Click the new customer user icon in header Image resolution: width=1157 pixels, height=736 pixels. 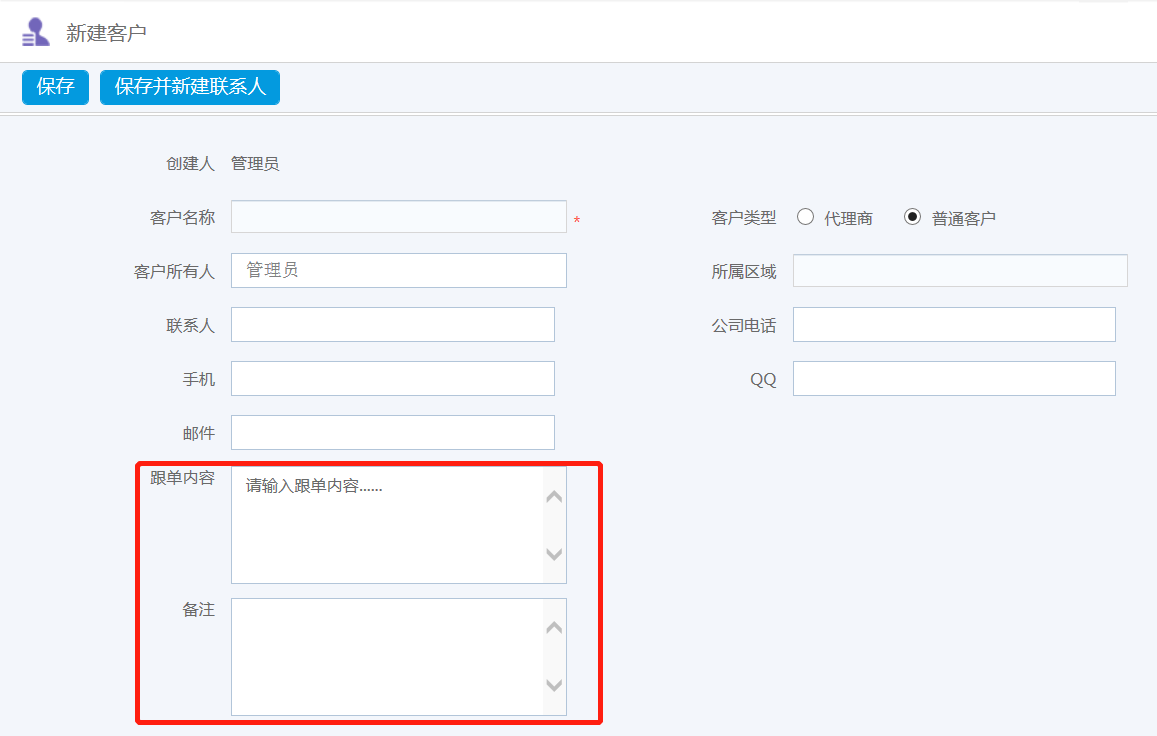click(36, 32)
